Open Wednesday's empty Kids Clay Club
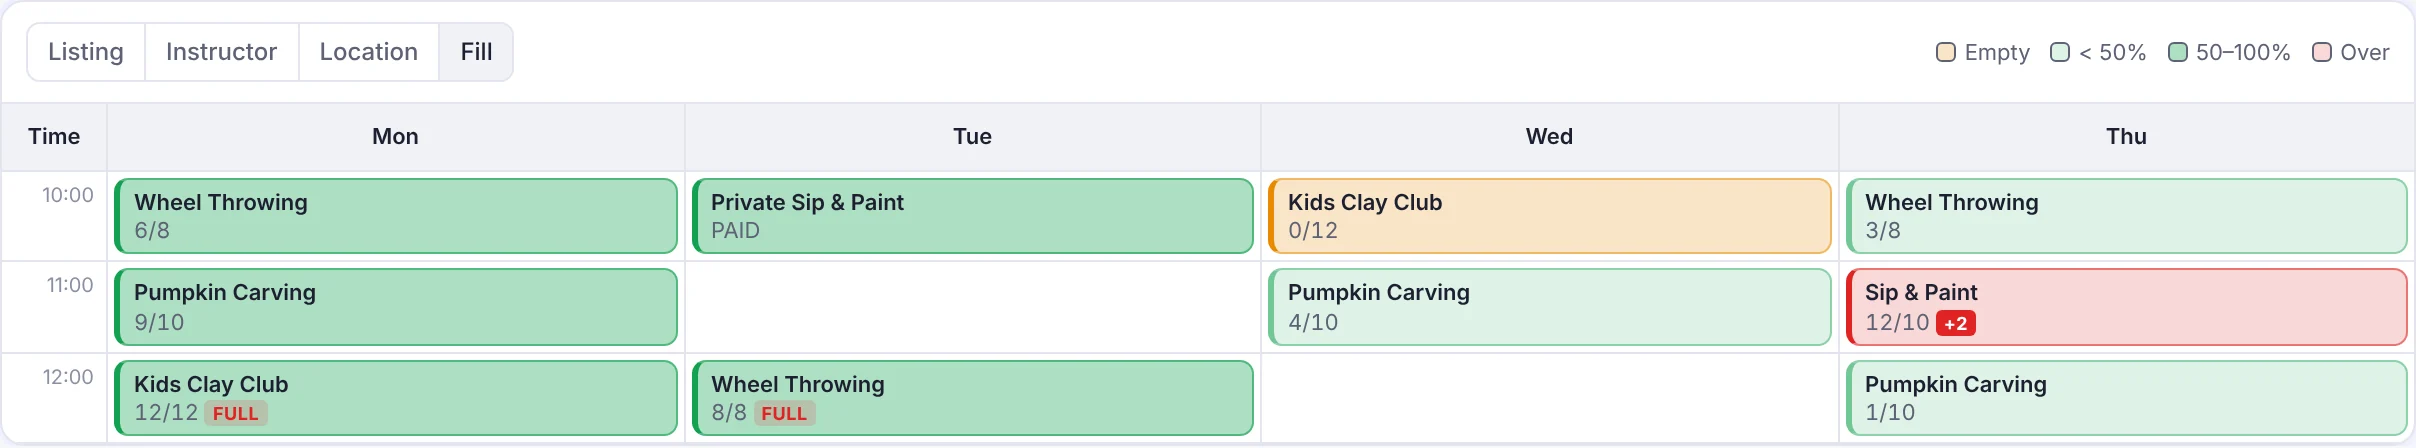The width and height of the screenshot is (2416, 448). coord(1550,216)
